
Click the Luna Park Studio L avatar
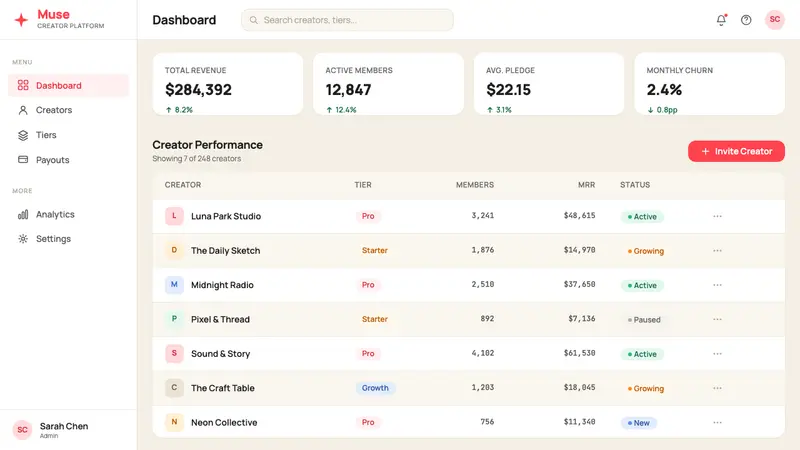(174, 216)
